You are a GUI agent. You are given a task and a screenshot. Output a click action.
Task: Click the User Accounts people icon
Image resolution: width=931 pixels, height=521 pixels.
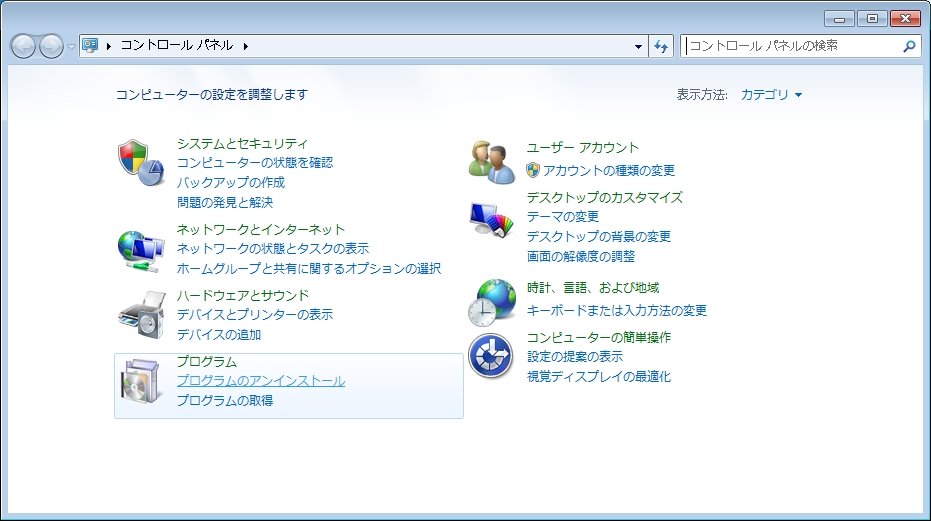point(491,163)
